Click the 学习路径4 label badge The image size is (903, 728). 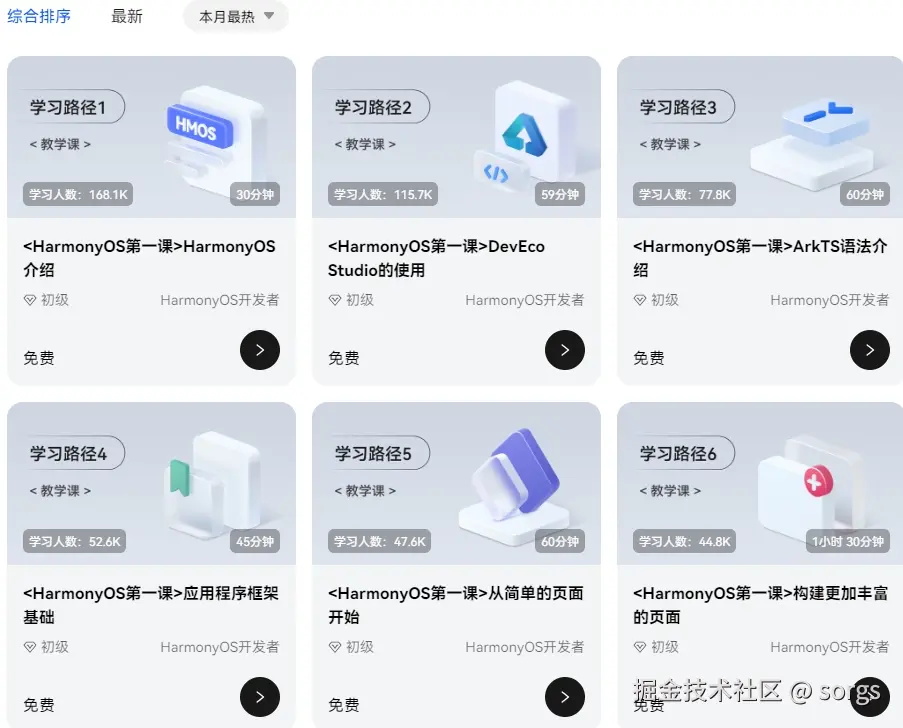click(71, 453)
